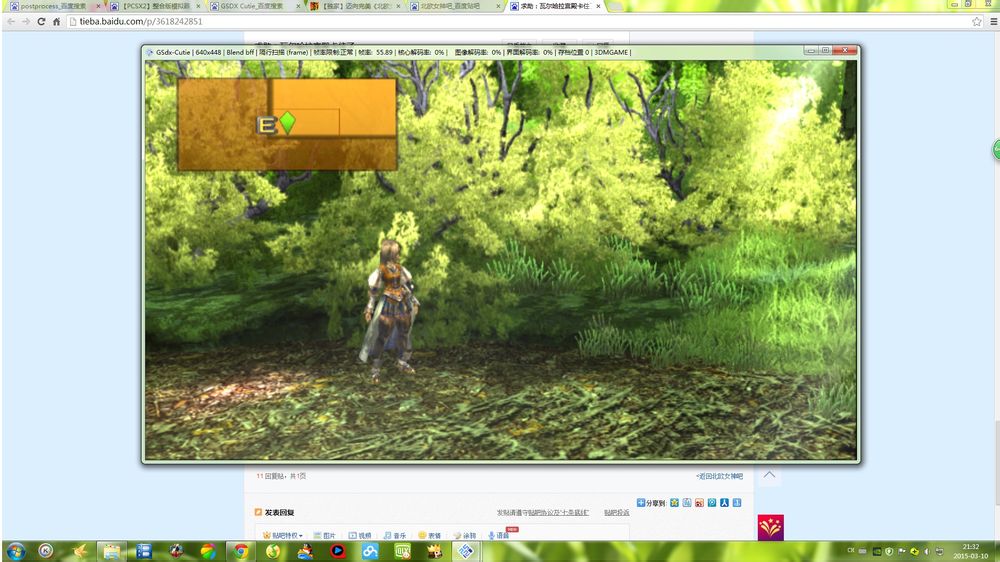
Task: Open the 语音 voice reply option
Action: pyautogui.click(x=498, y=535)
